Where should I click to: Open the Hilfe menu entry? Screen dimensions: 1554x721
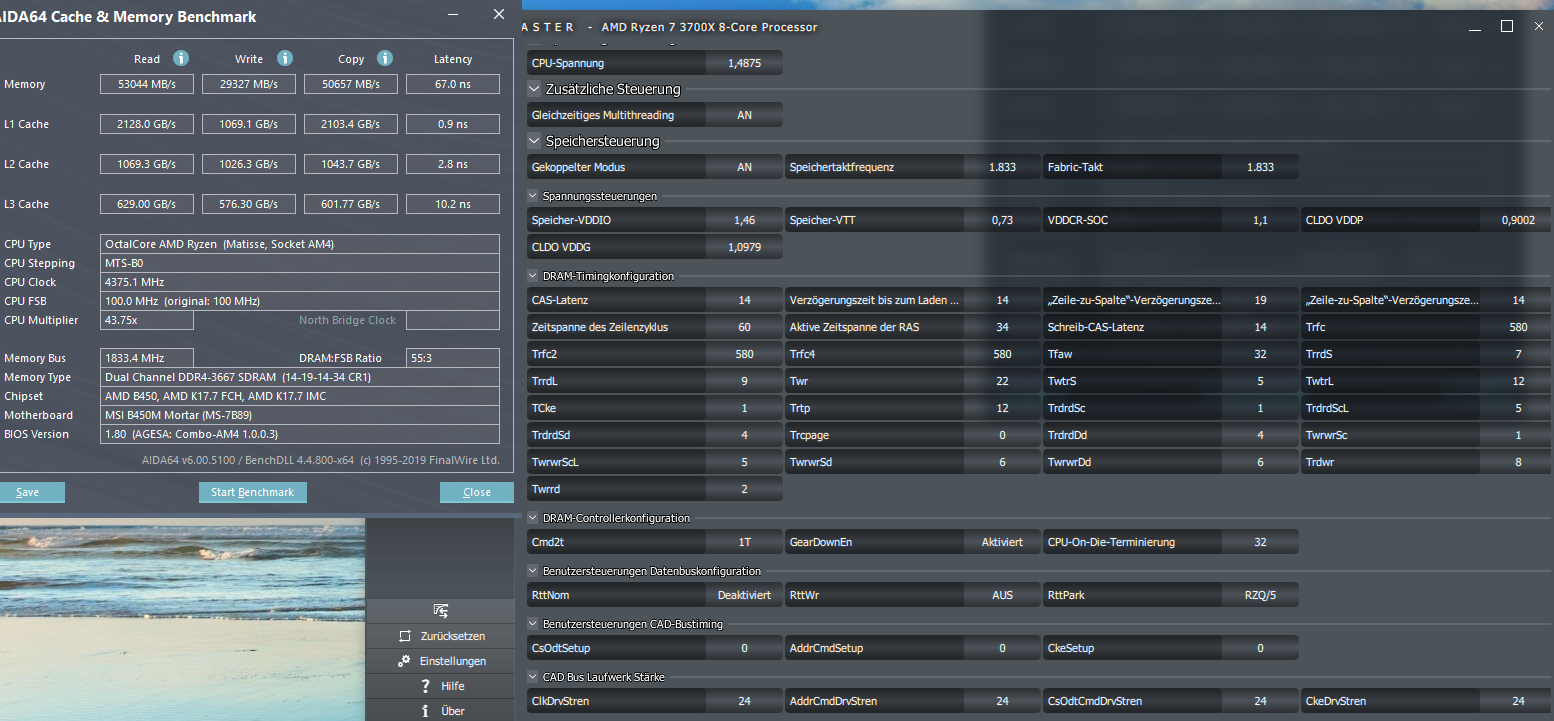pyautogui.click(x=440, y=686)
